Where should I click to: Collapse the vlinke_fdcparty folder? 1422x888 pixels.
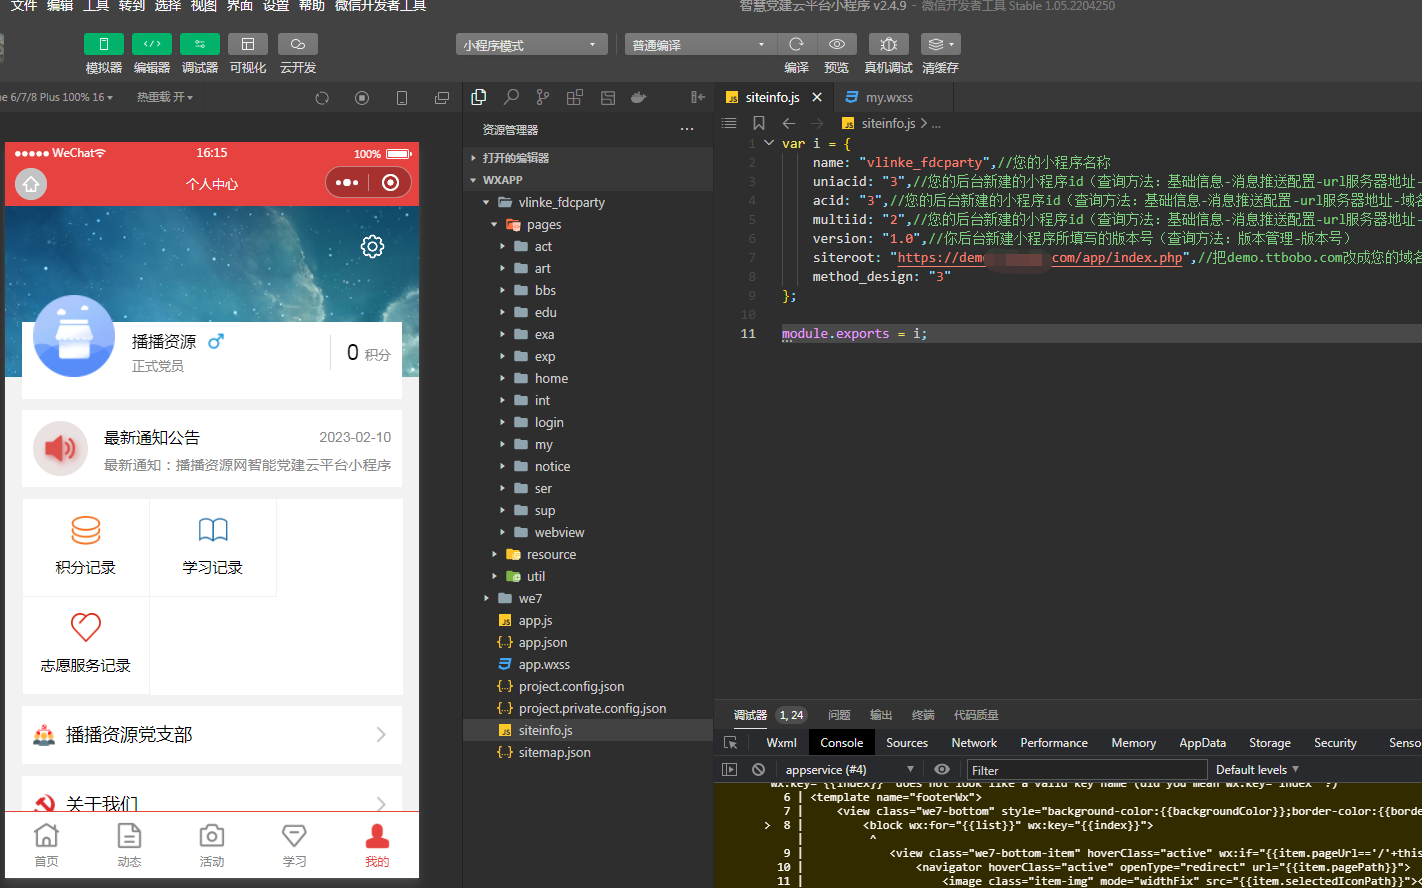point(588,202)
